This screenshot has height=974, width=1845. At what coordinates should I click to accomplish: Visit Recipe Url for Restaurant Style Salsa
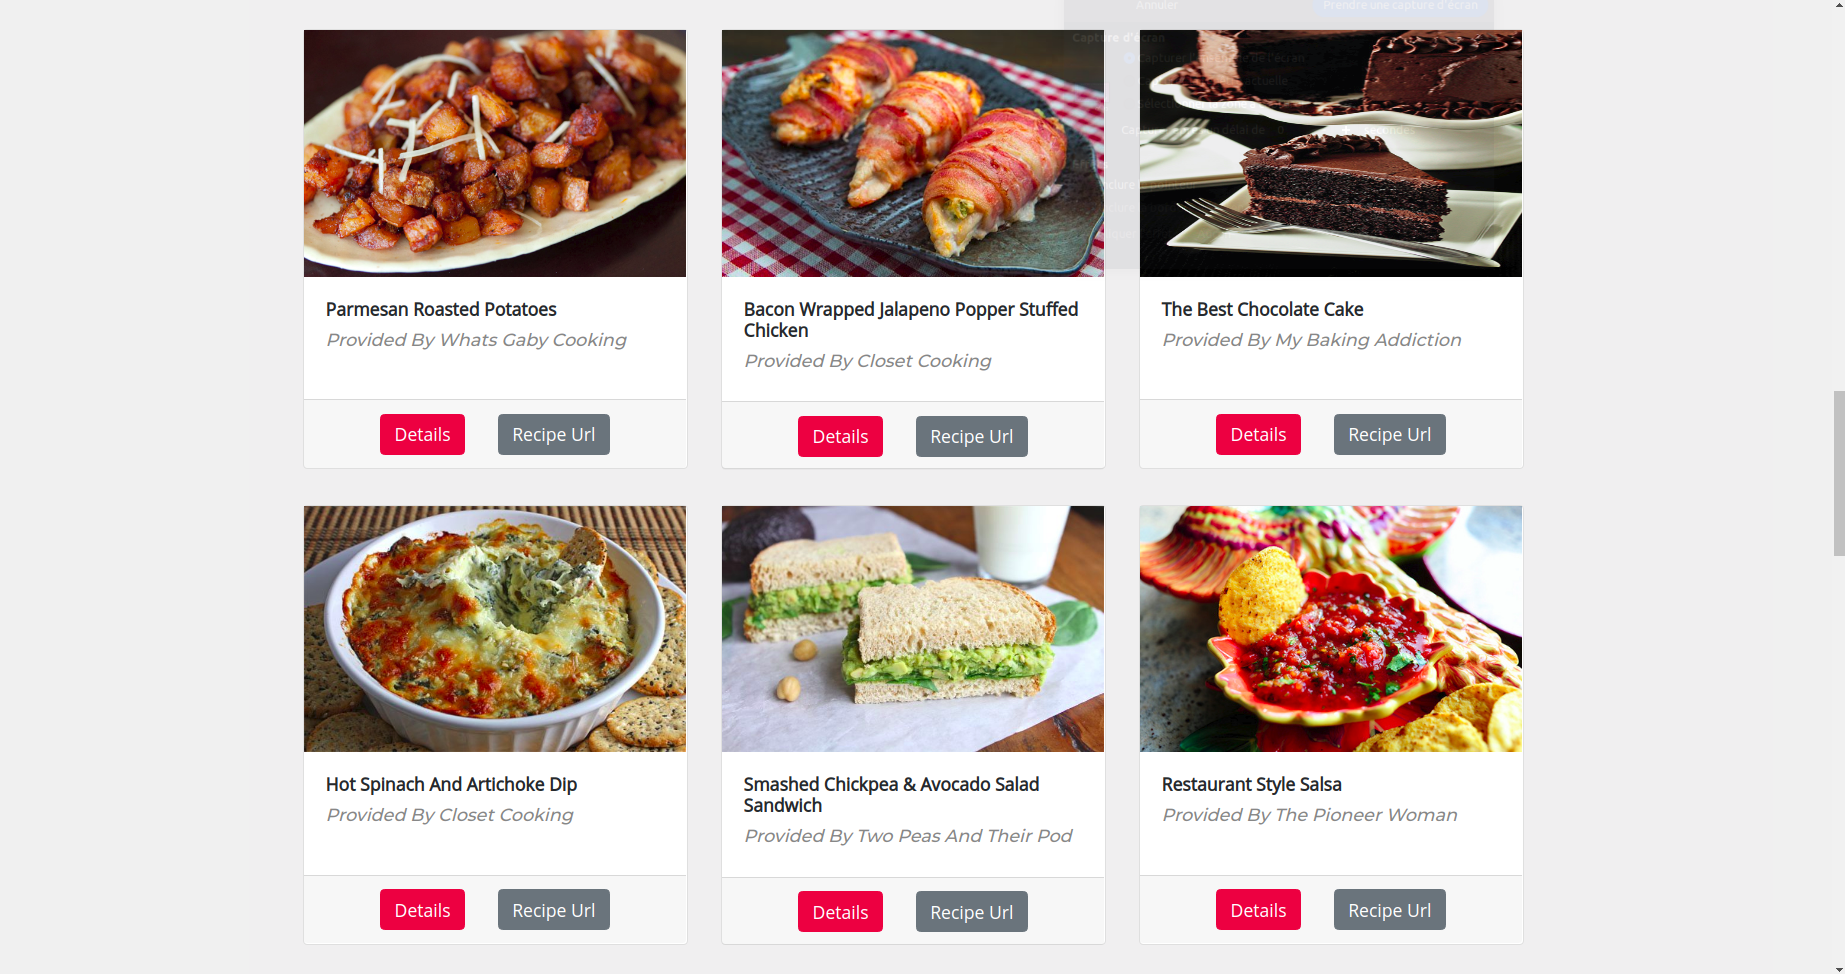point(1390,910)
